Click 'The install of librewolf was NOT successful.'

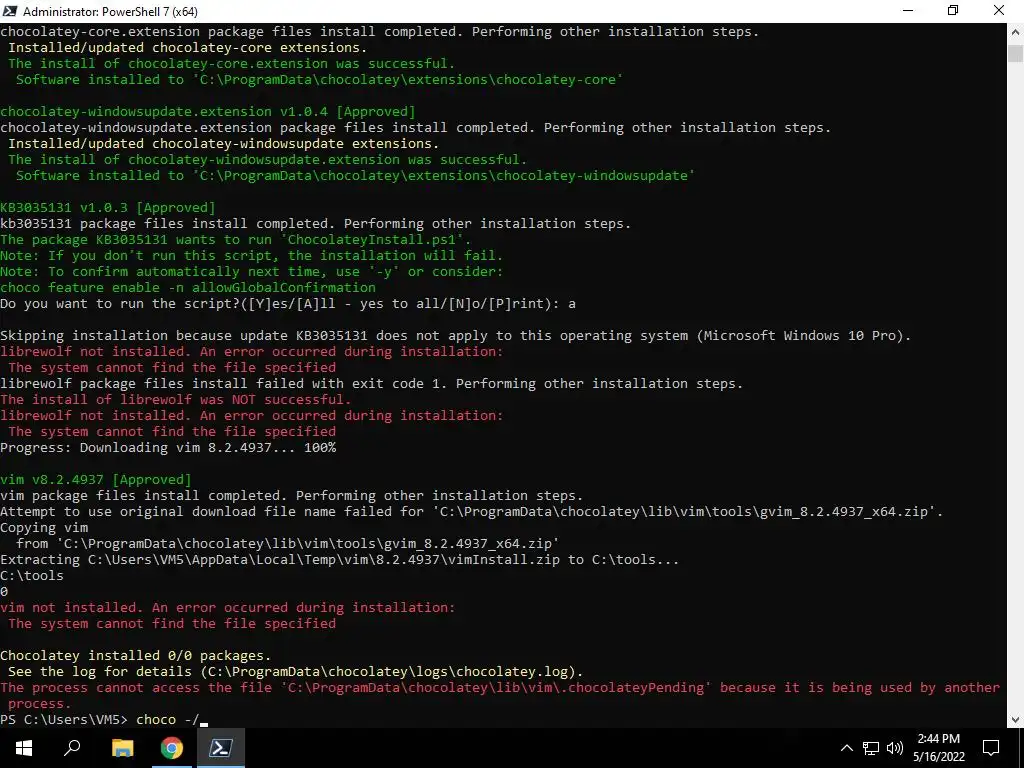pos(176,400)
